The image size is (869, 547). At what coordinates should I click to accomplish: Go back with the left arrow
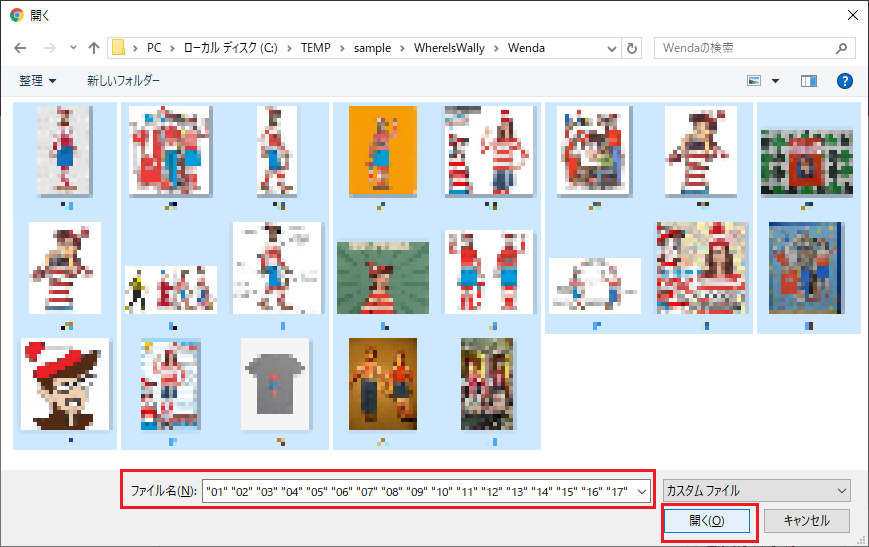pyautogui.click(x=20, y=48)
